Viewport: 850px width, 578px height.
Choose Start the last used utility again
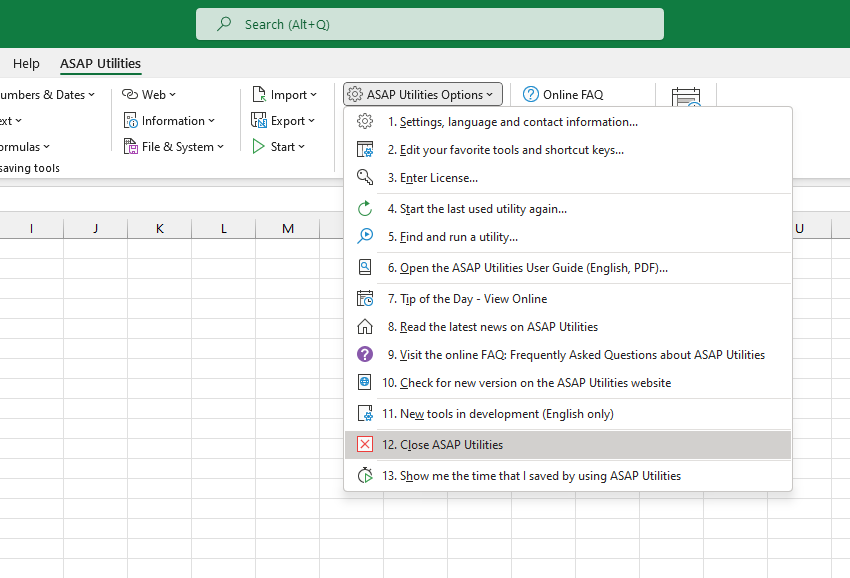568,209
